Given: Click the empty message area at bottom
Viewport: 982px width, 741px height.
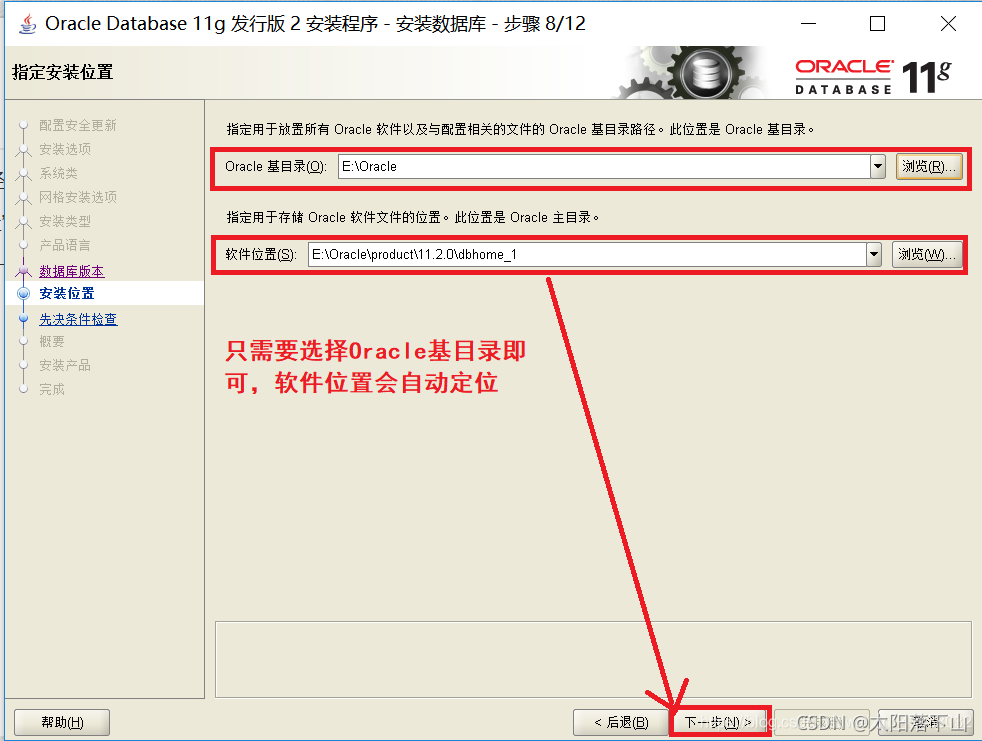Looking at the screenshot, I should 593,659.
